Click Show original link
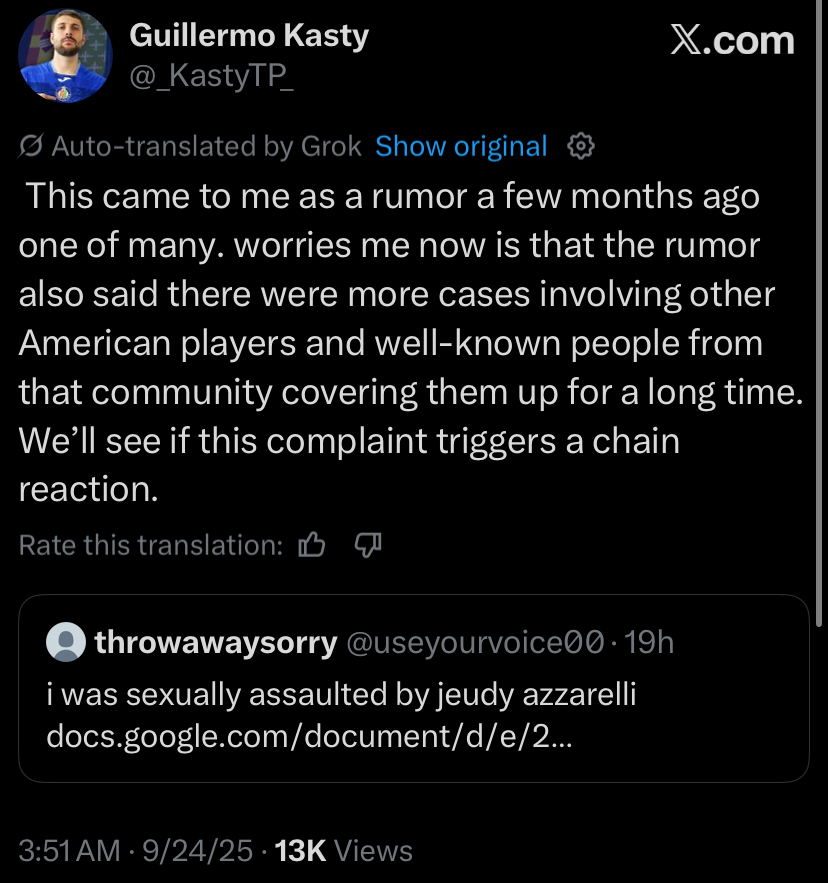The image size is (828, 883). click(x=461, y=146)
